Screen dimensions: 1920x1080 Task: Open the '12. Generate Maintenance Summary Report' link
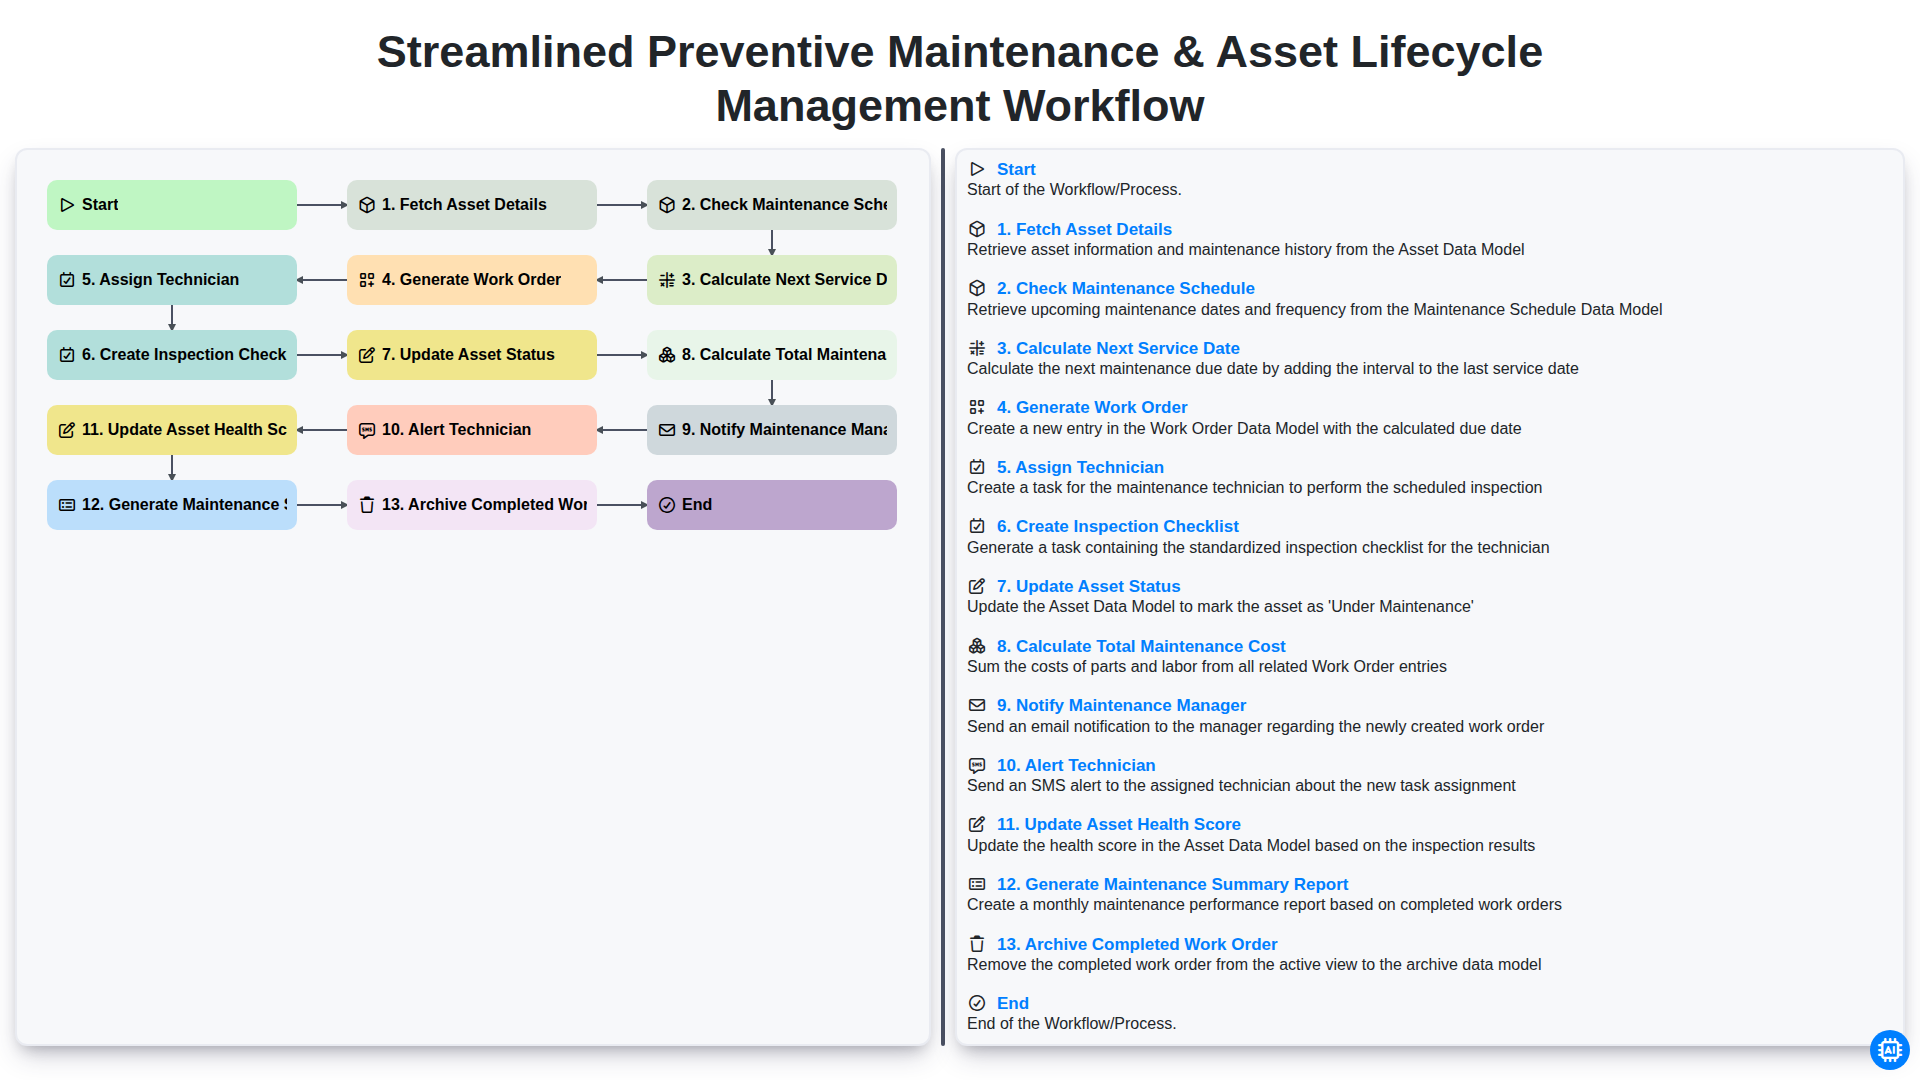pos(1172,884)
